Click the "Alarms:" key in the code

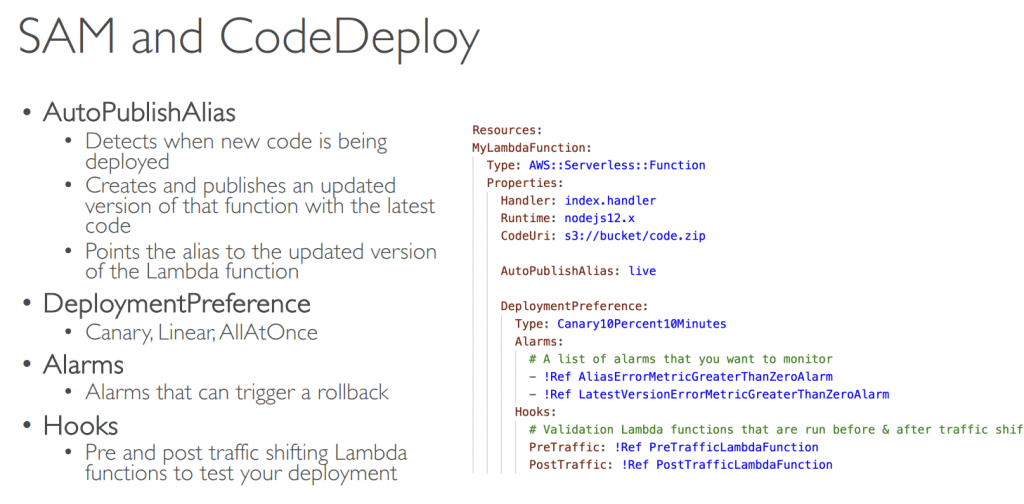[x=539, y=341]
